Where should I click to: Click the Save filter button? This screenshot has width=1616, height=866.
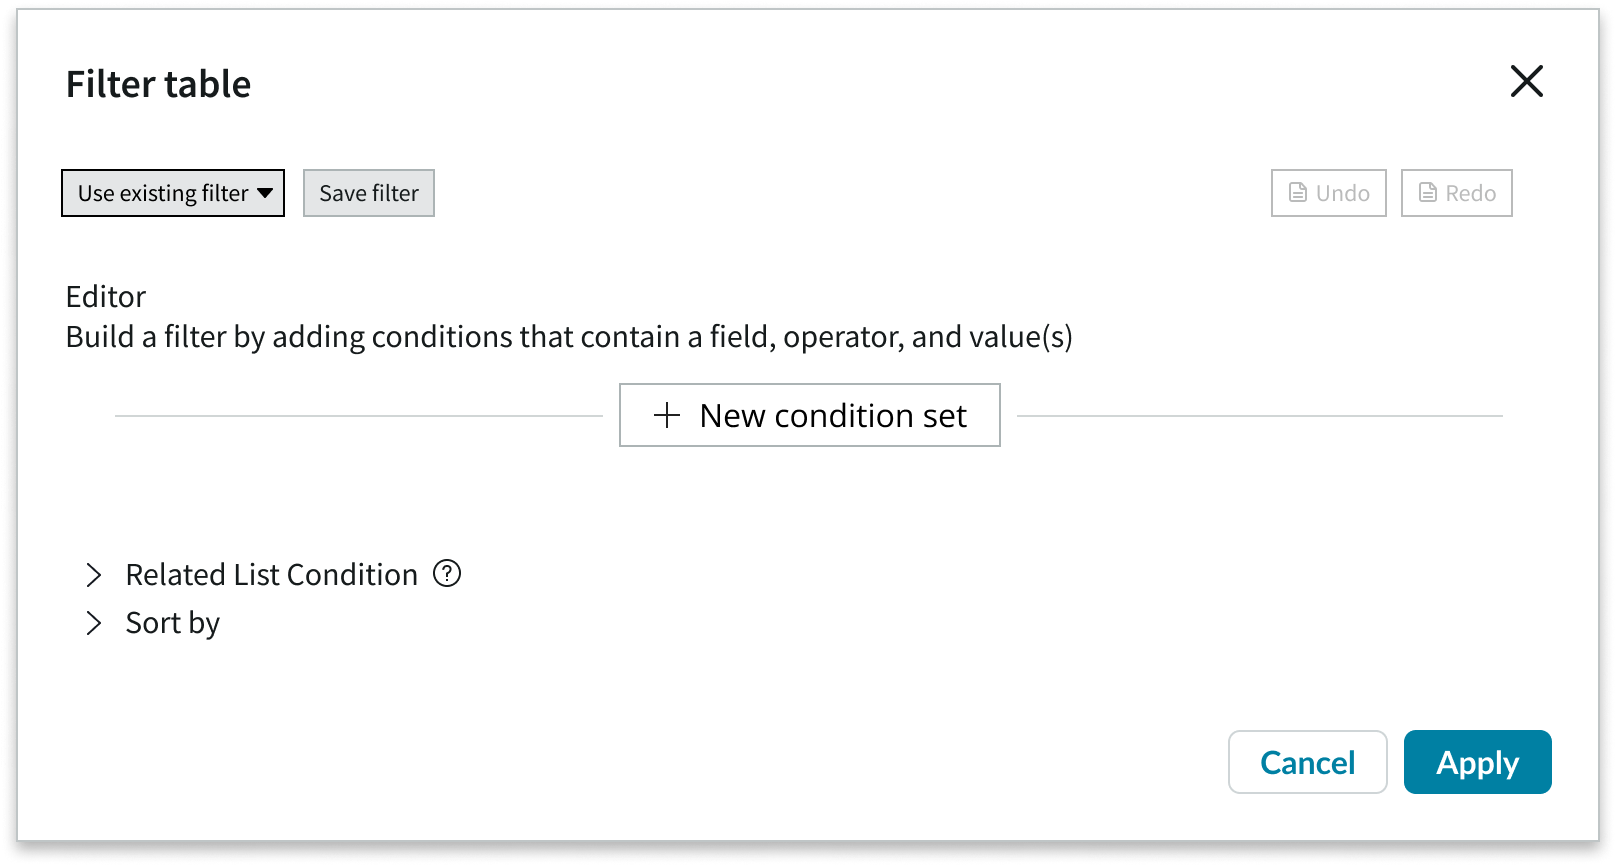coord(368,193)
